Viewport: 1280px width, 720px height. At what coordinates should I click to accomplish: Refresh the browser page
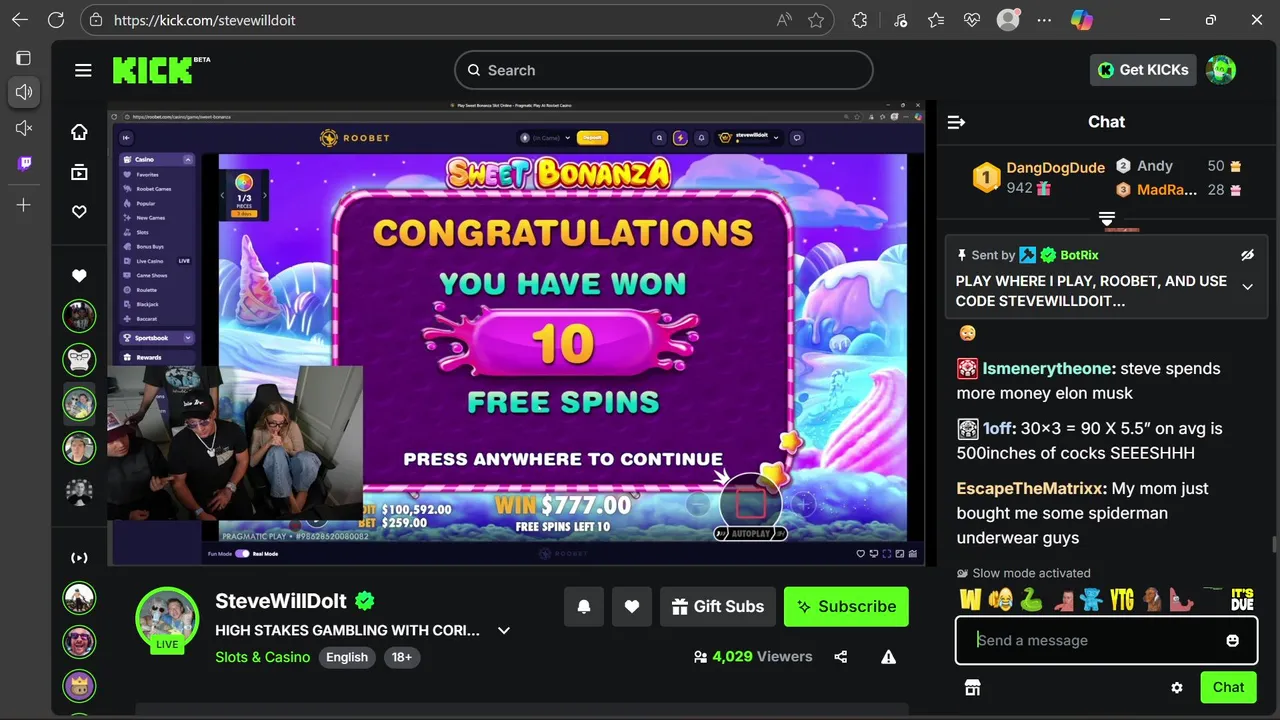tap(56, 20)
